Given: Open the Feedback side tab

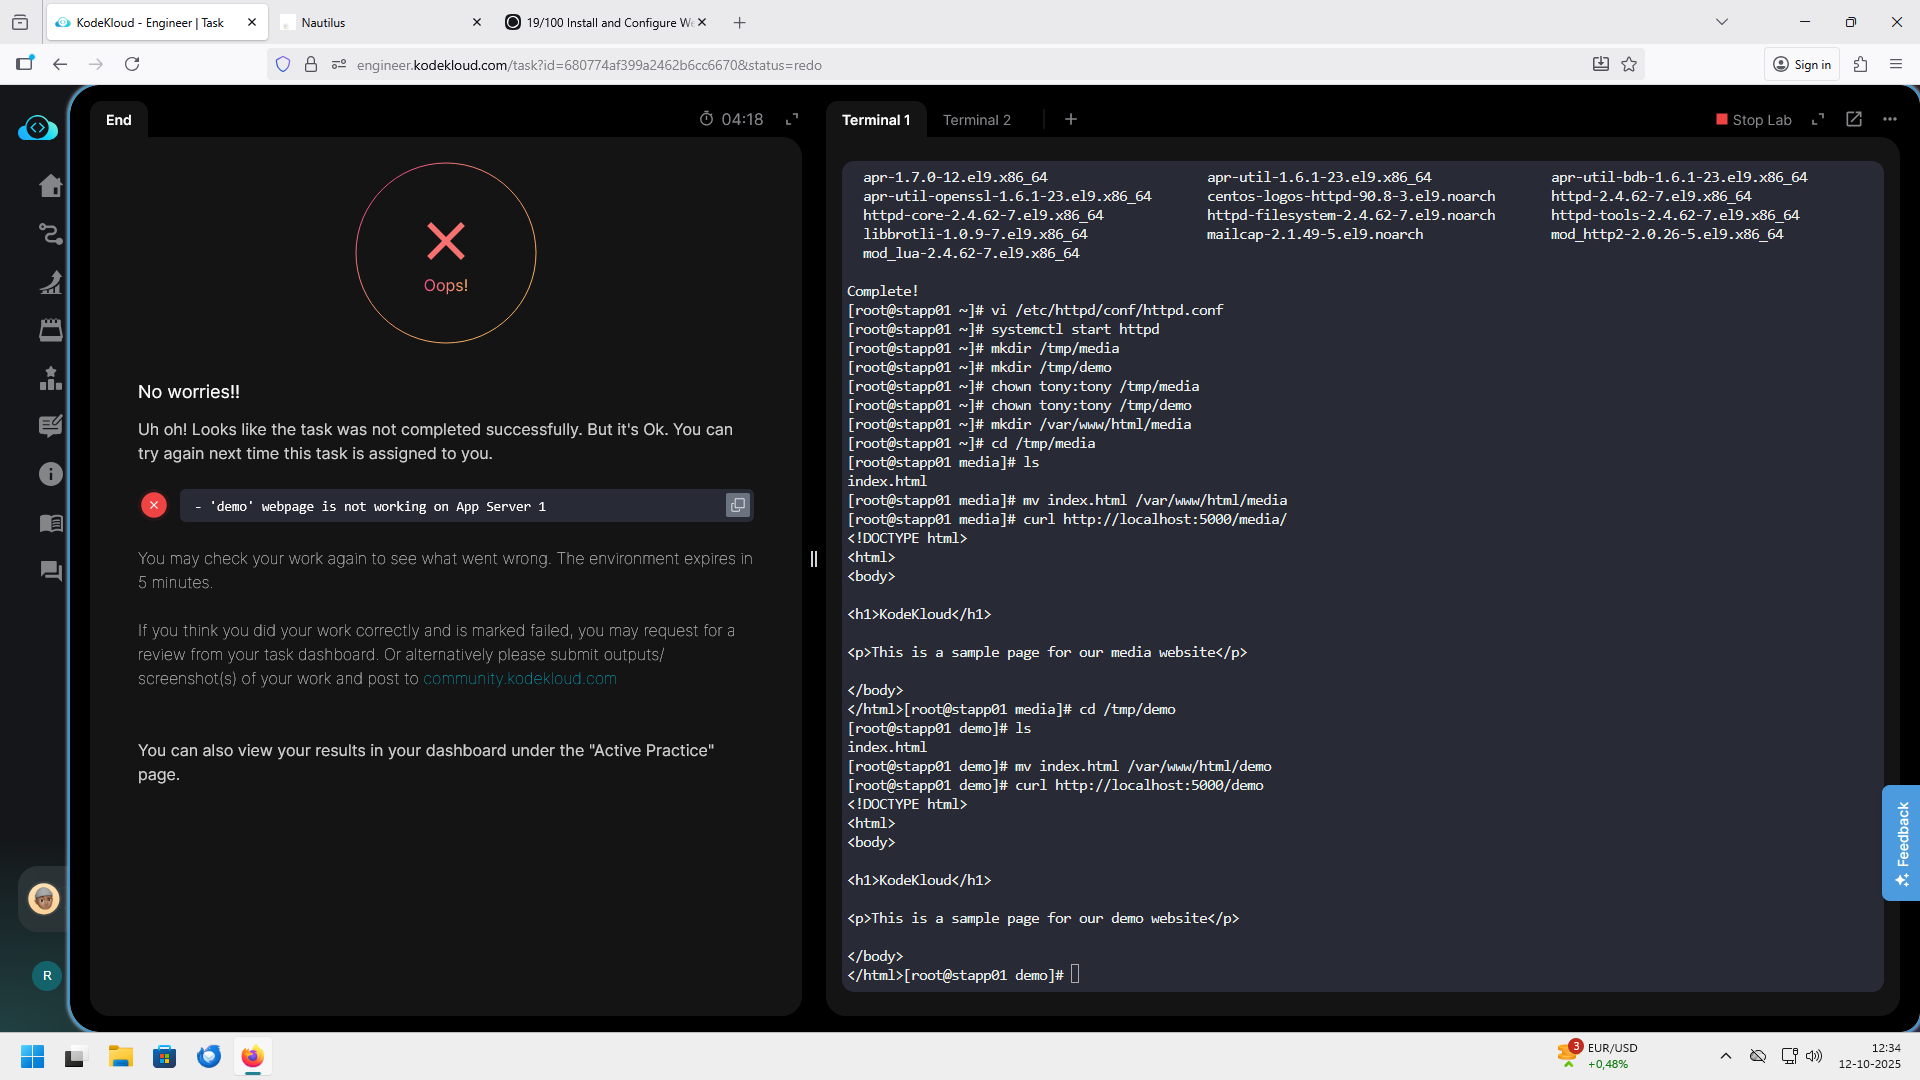Looking at the screenshot, I should coord(1901,842).
